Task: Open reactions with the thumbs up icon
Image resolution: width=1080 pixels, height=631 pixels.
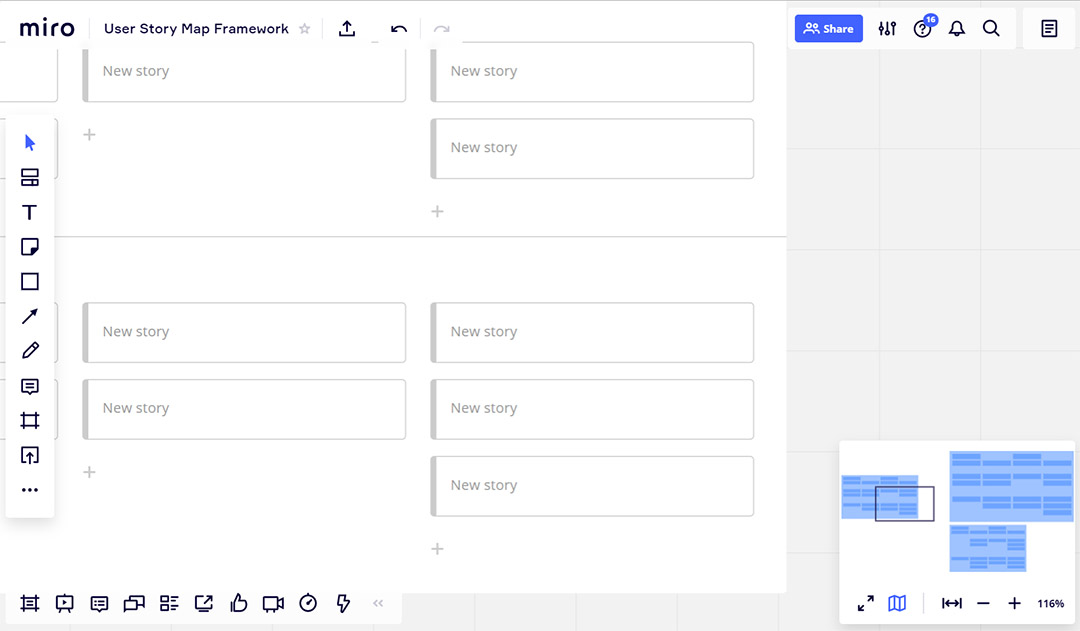Action: pyautogui.click(x=238, y=603)
